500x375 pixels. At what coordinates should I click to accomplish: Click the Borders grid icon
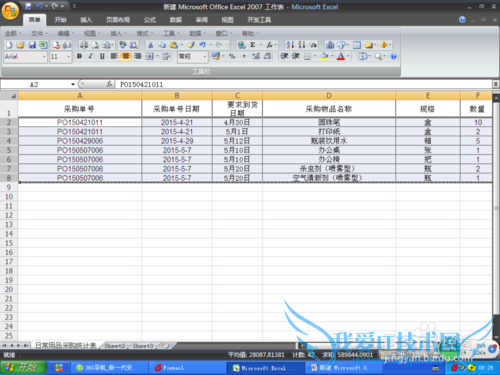pyautogui.click(x=307, y=56)
